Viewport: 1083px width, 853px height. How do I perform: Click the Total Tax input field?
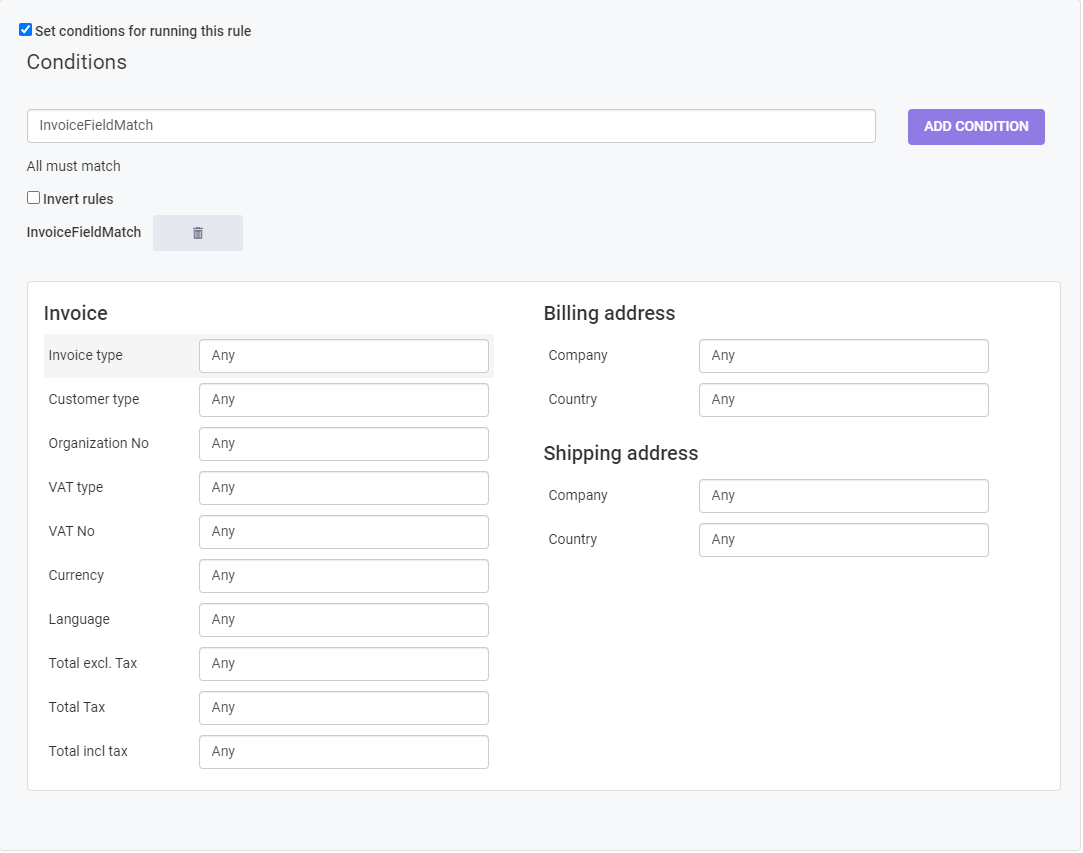[x=343, y=708]
